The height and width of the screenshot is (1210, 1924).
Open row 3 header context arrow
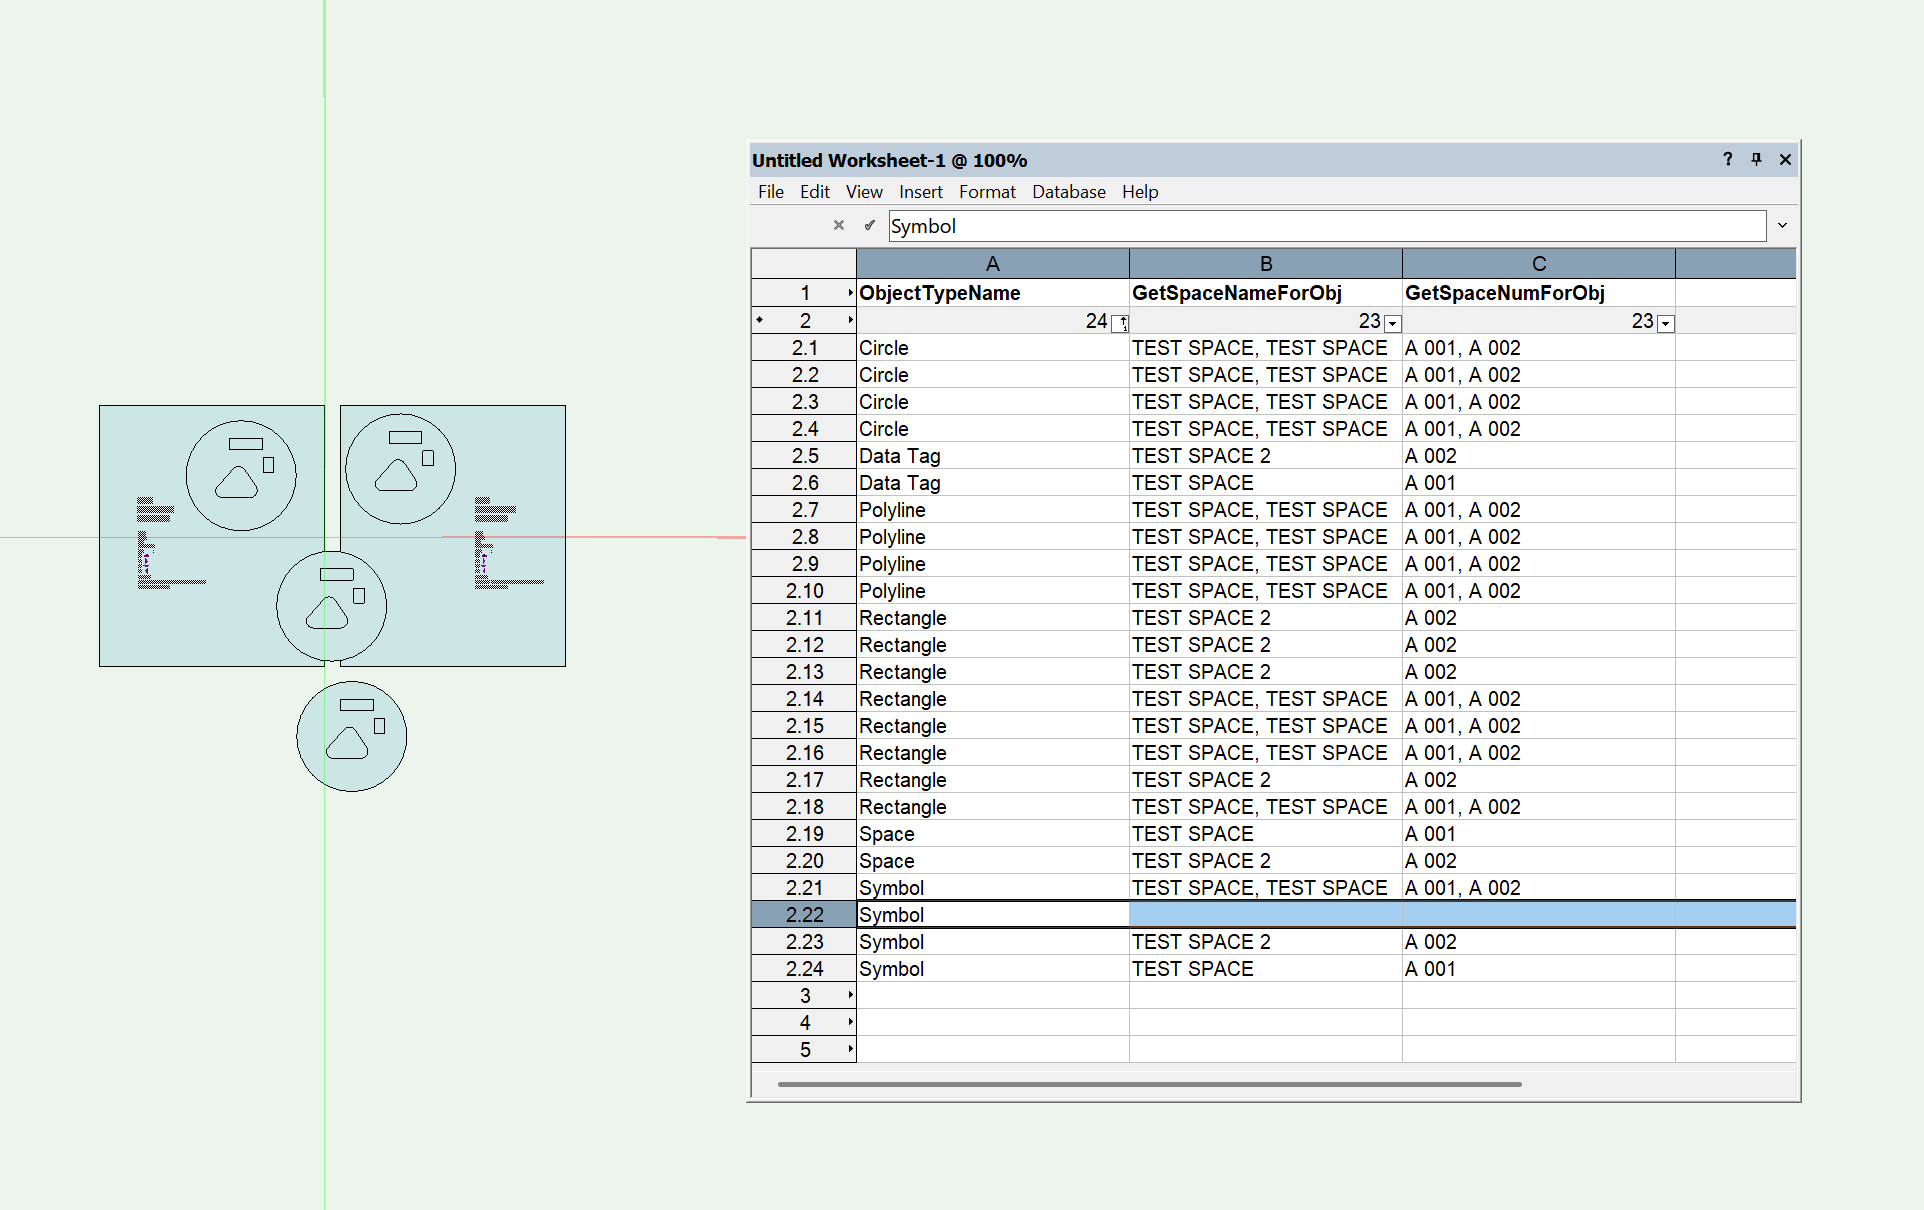(x=850, y=995)
